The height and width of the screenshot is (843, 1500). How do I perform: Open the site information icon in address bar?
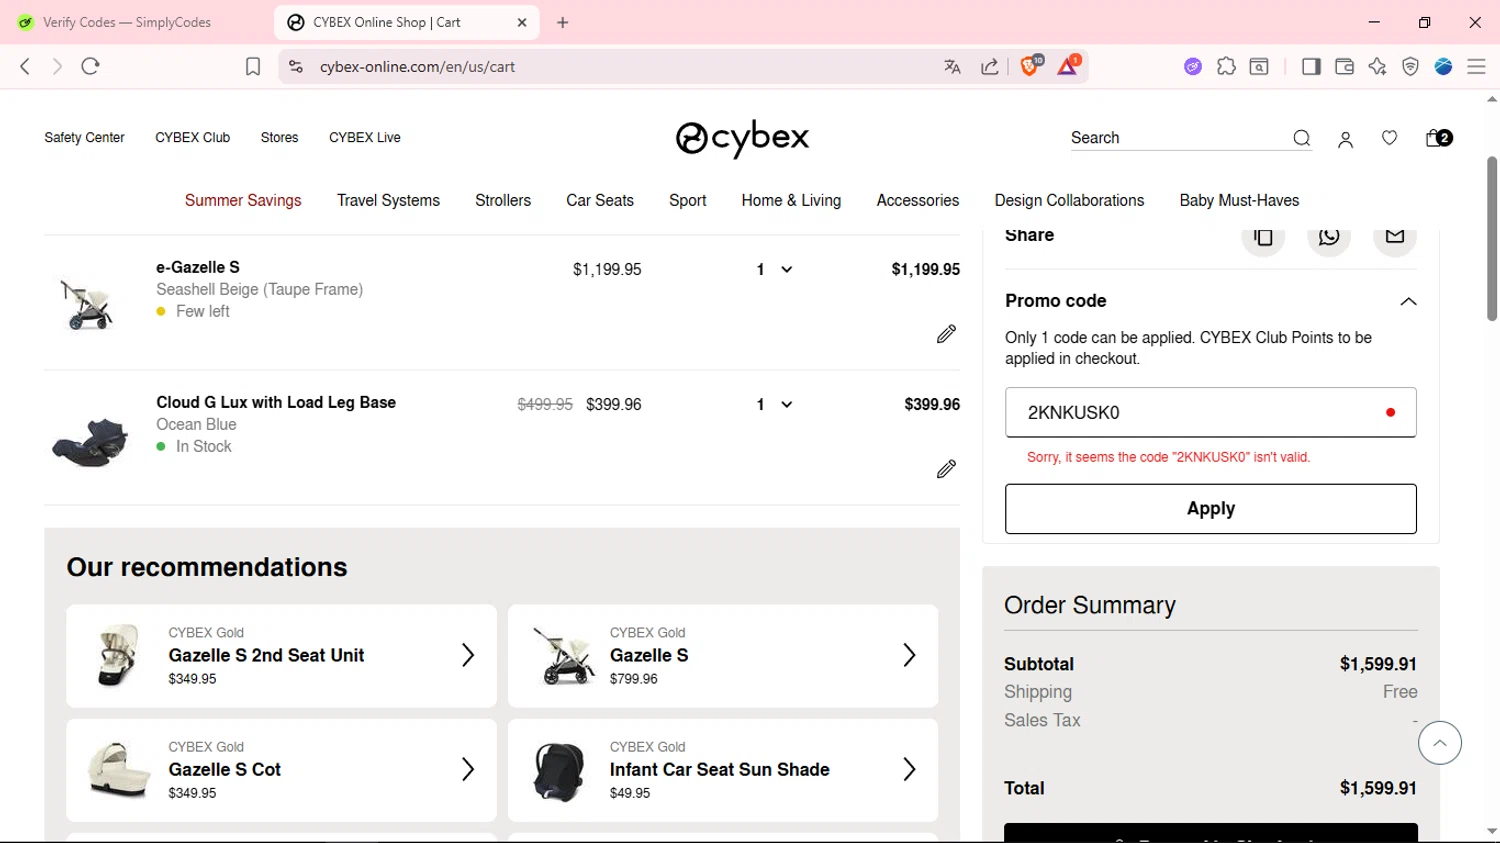pos(295,66)
